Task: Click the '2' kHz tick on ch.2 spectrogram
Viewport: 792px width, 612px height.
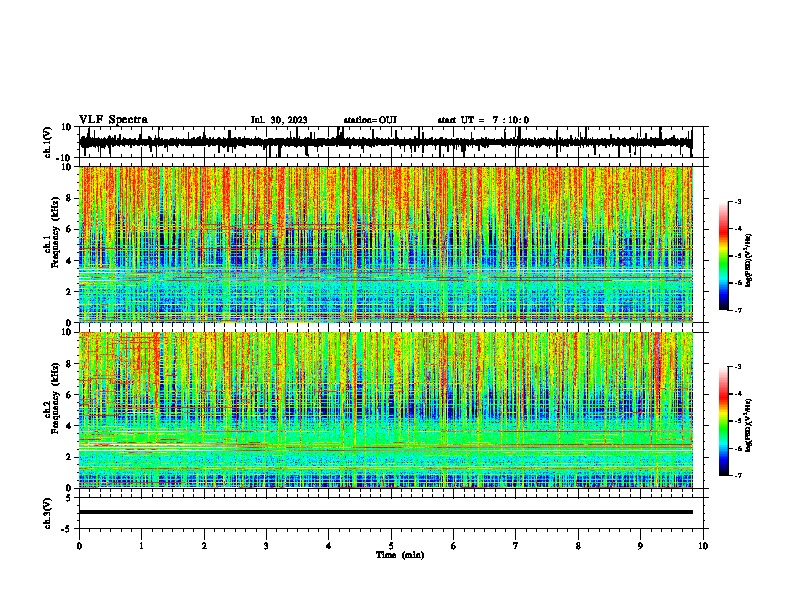Action: pos(69,457)
